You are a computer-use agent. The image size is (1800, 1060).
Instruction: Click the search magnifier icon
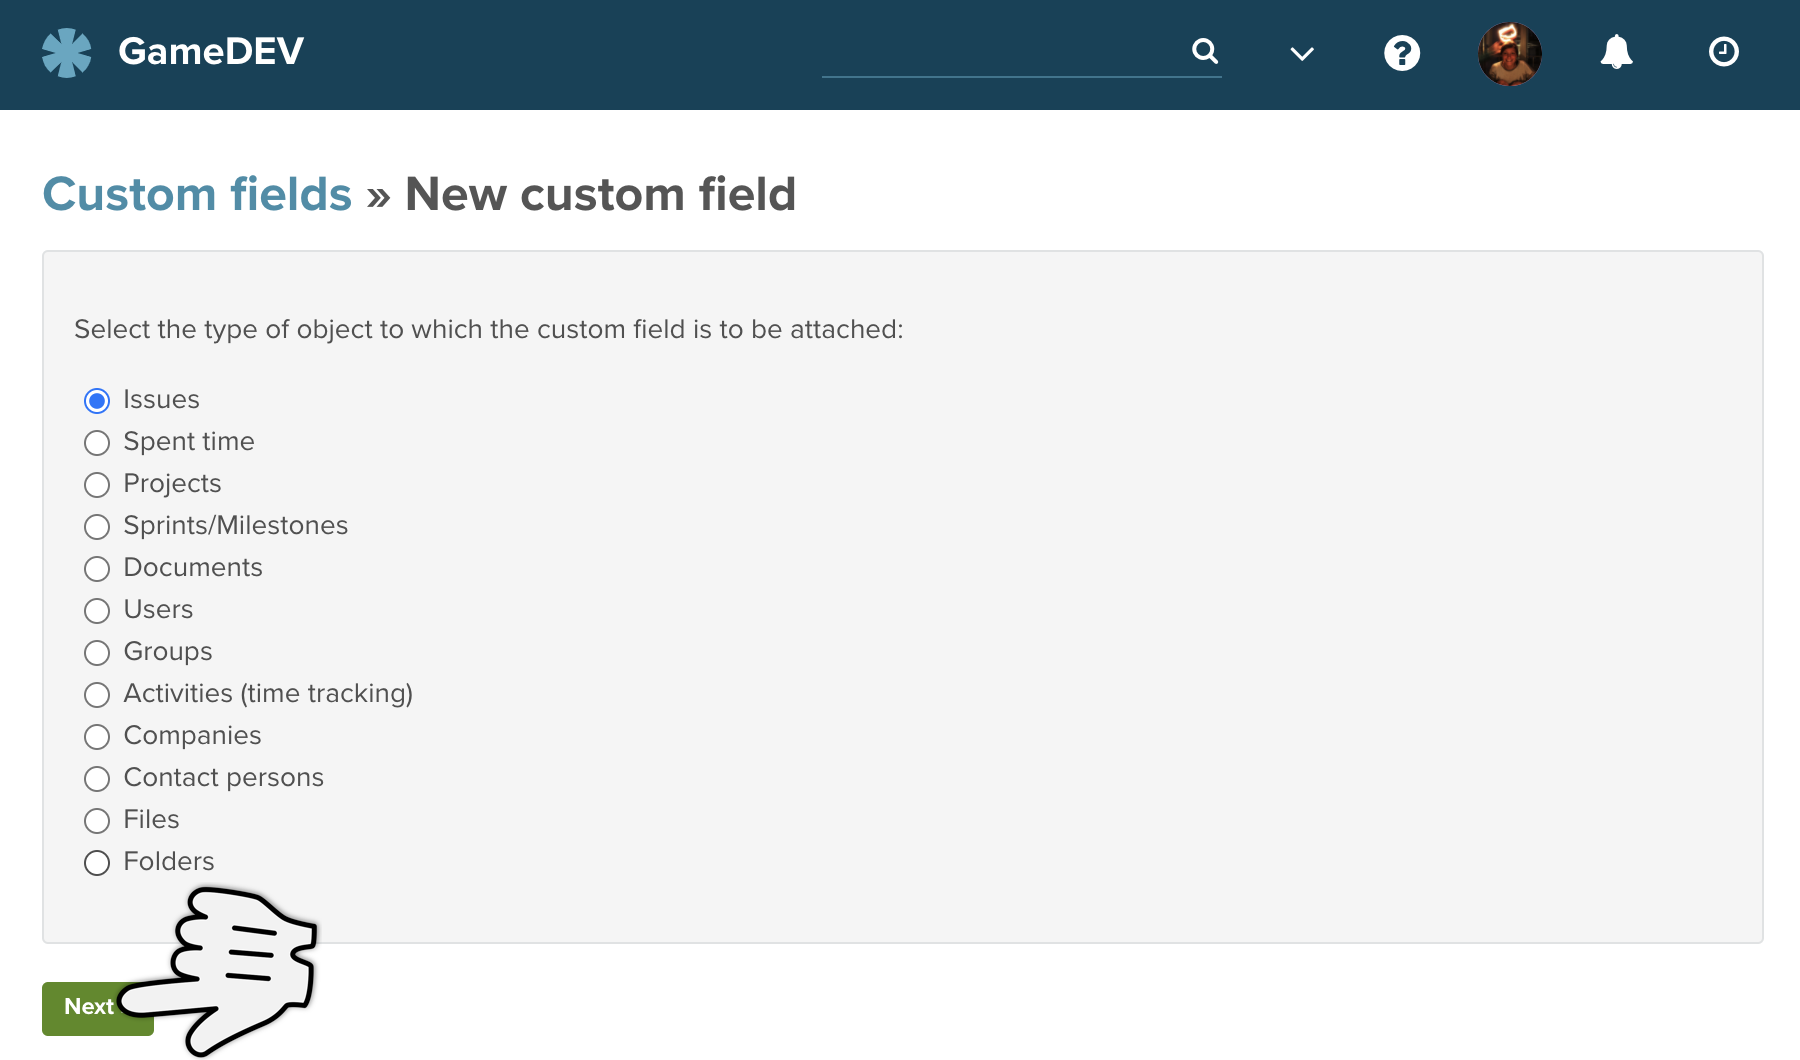click(x=1205, y=51)
